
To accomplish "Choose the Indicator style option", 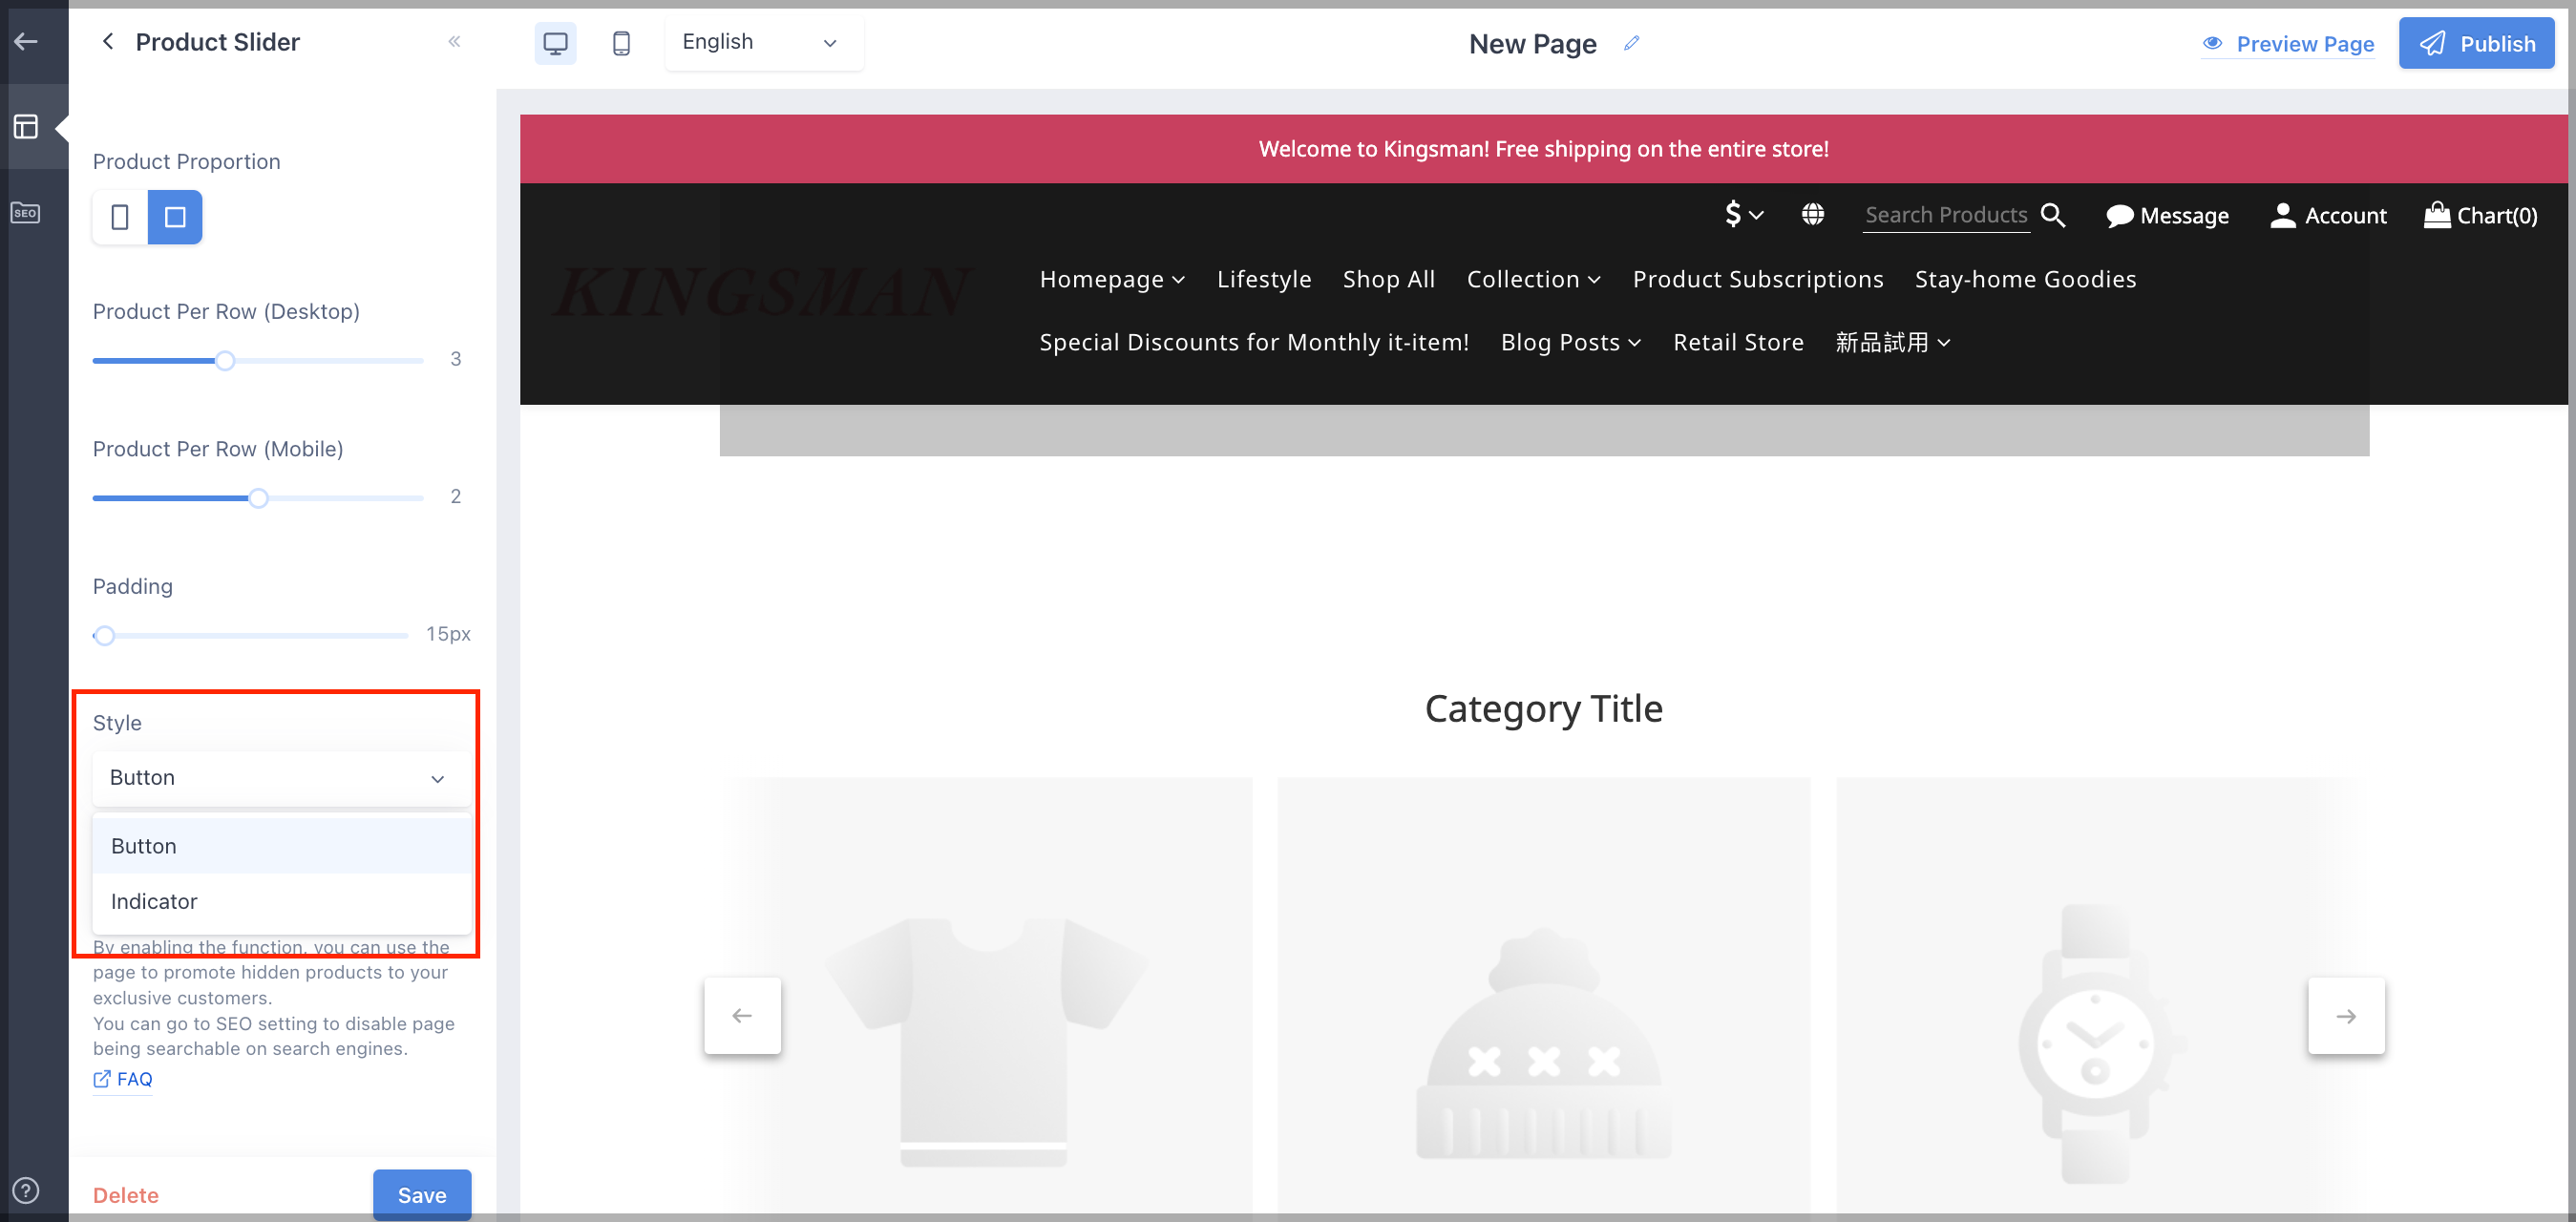I will tap(281, 901).
